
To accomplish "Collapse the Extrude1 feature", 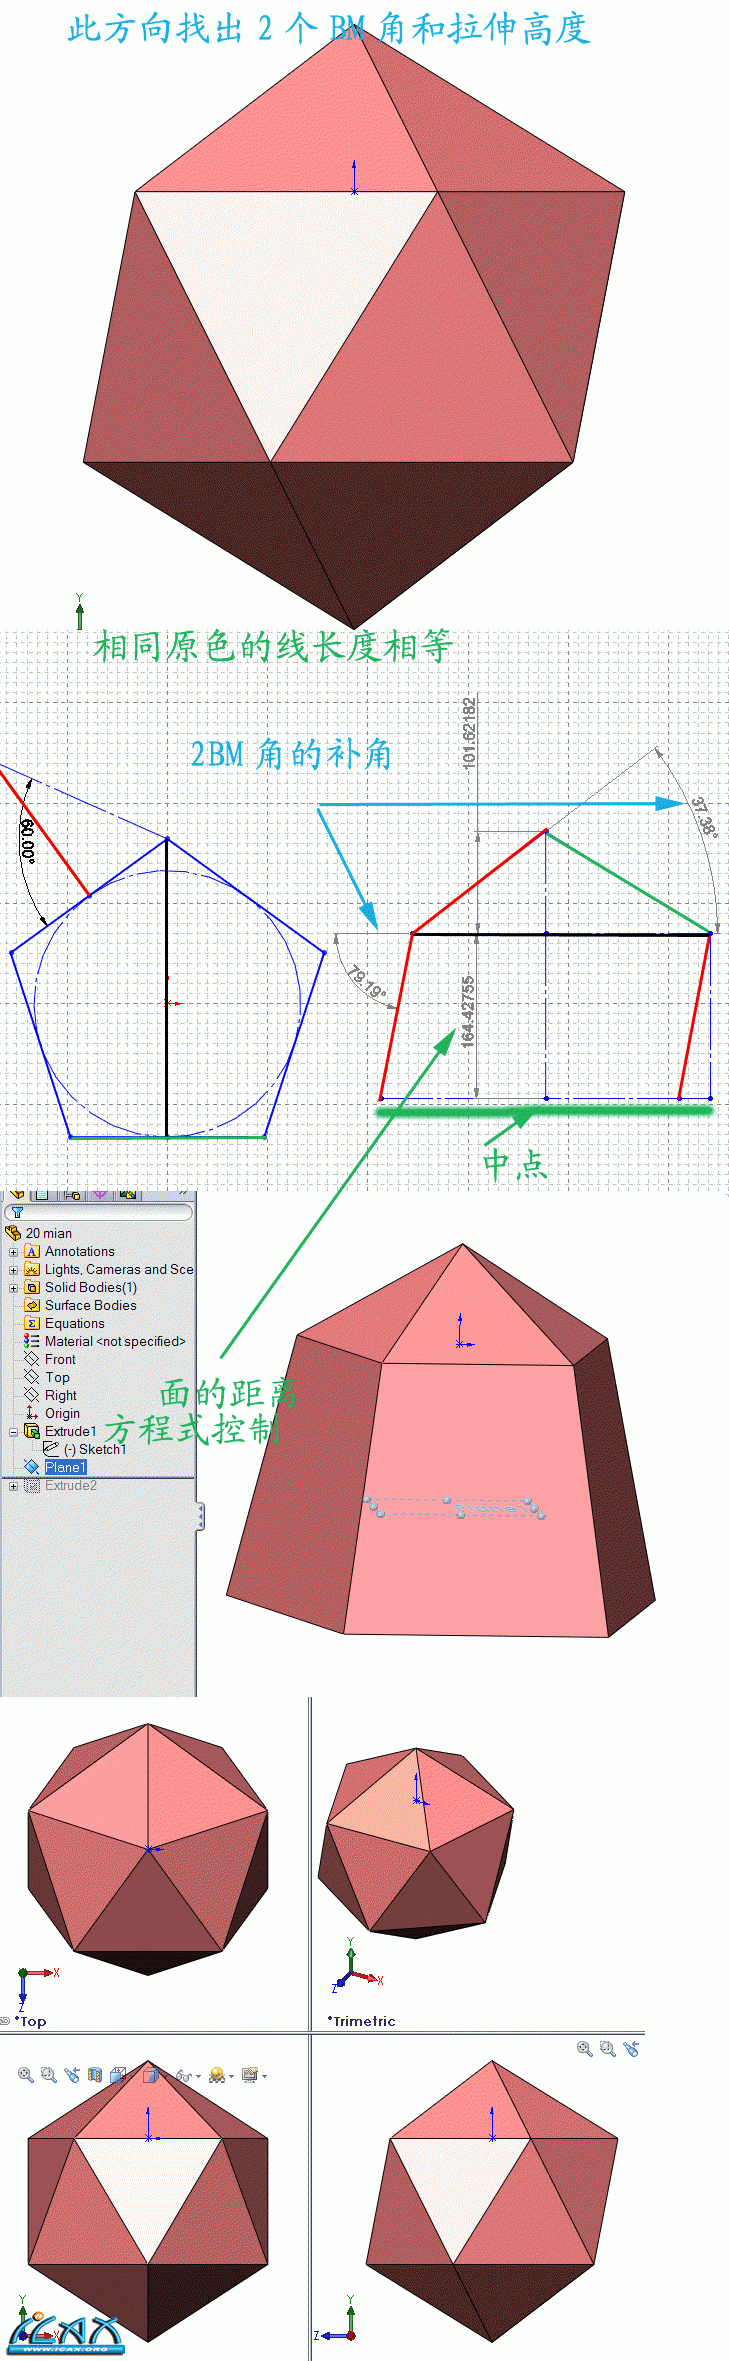I will pos(13,1432).
